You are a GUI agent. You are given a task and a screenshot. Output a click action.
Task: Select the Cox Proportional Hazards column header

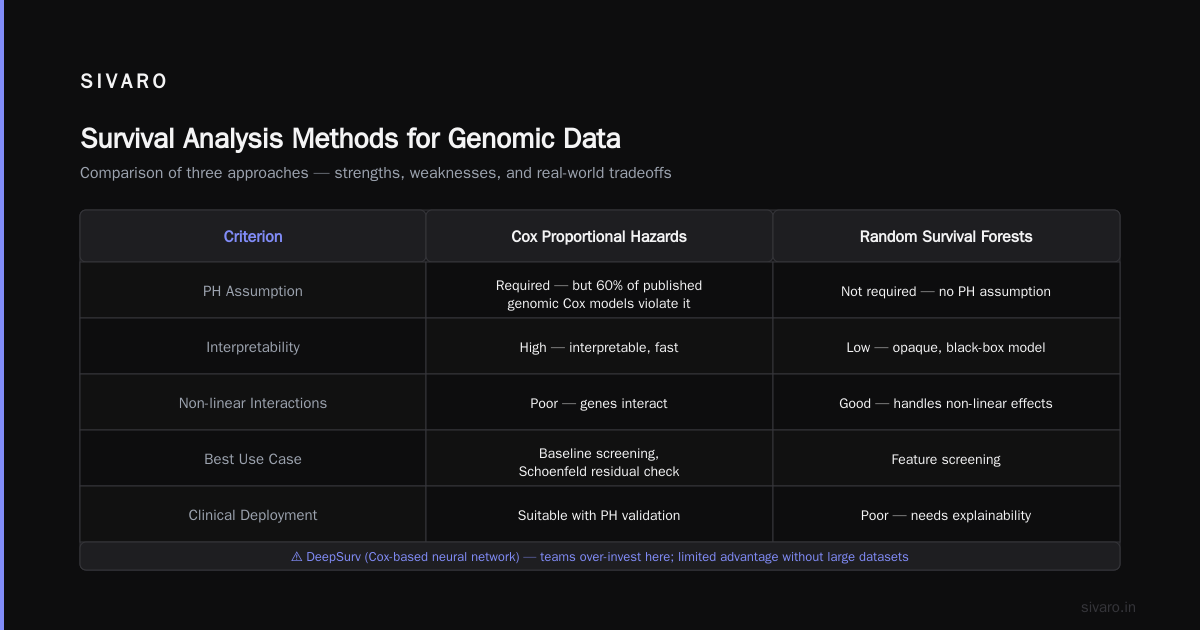[599, 237]
